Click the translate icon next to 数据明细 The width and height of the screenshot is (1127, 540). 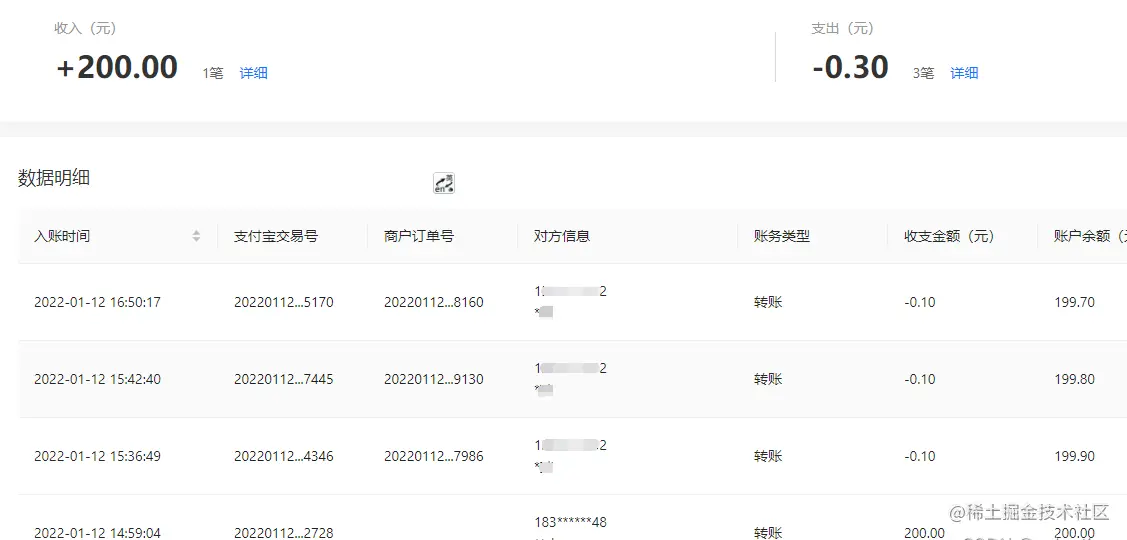443,183
